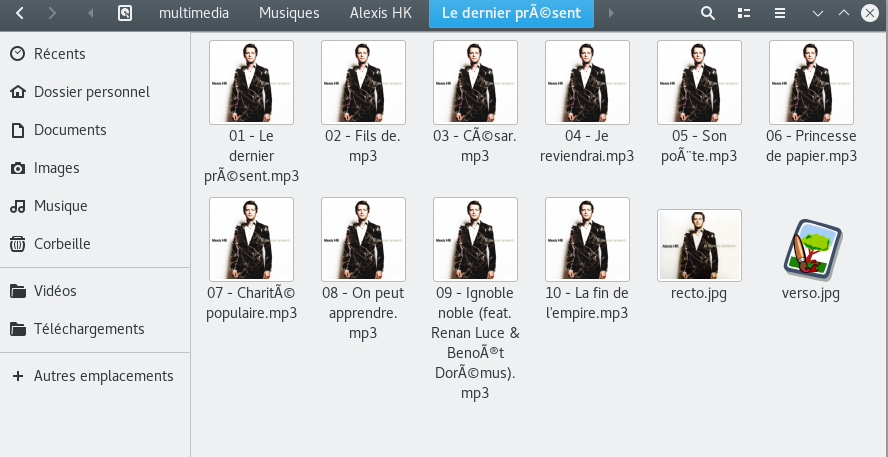Open the disk drive root icon in path bar
Screen dimensions: 888x457
tap(125, 13)
